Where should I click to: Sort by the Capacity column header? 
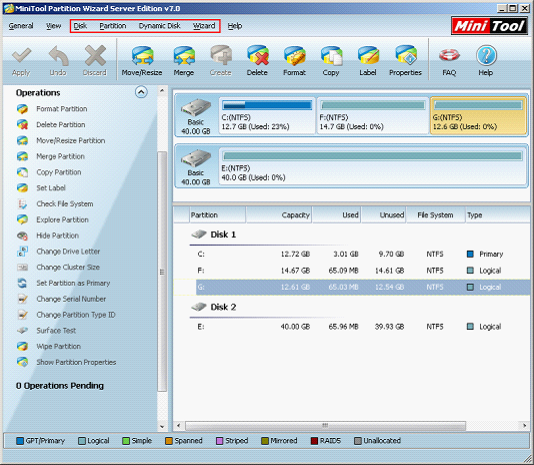[279, 215]
